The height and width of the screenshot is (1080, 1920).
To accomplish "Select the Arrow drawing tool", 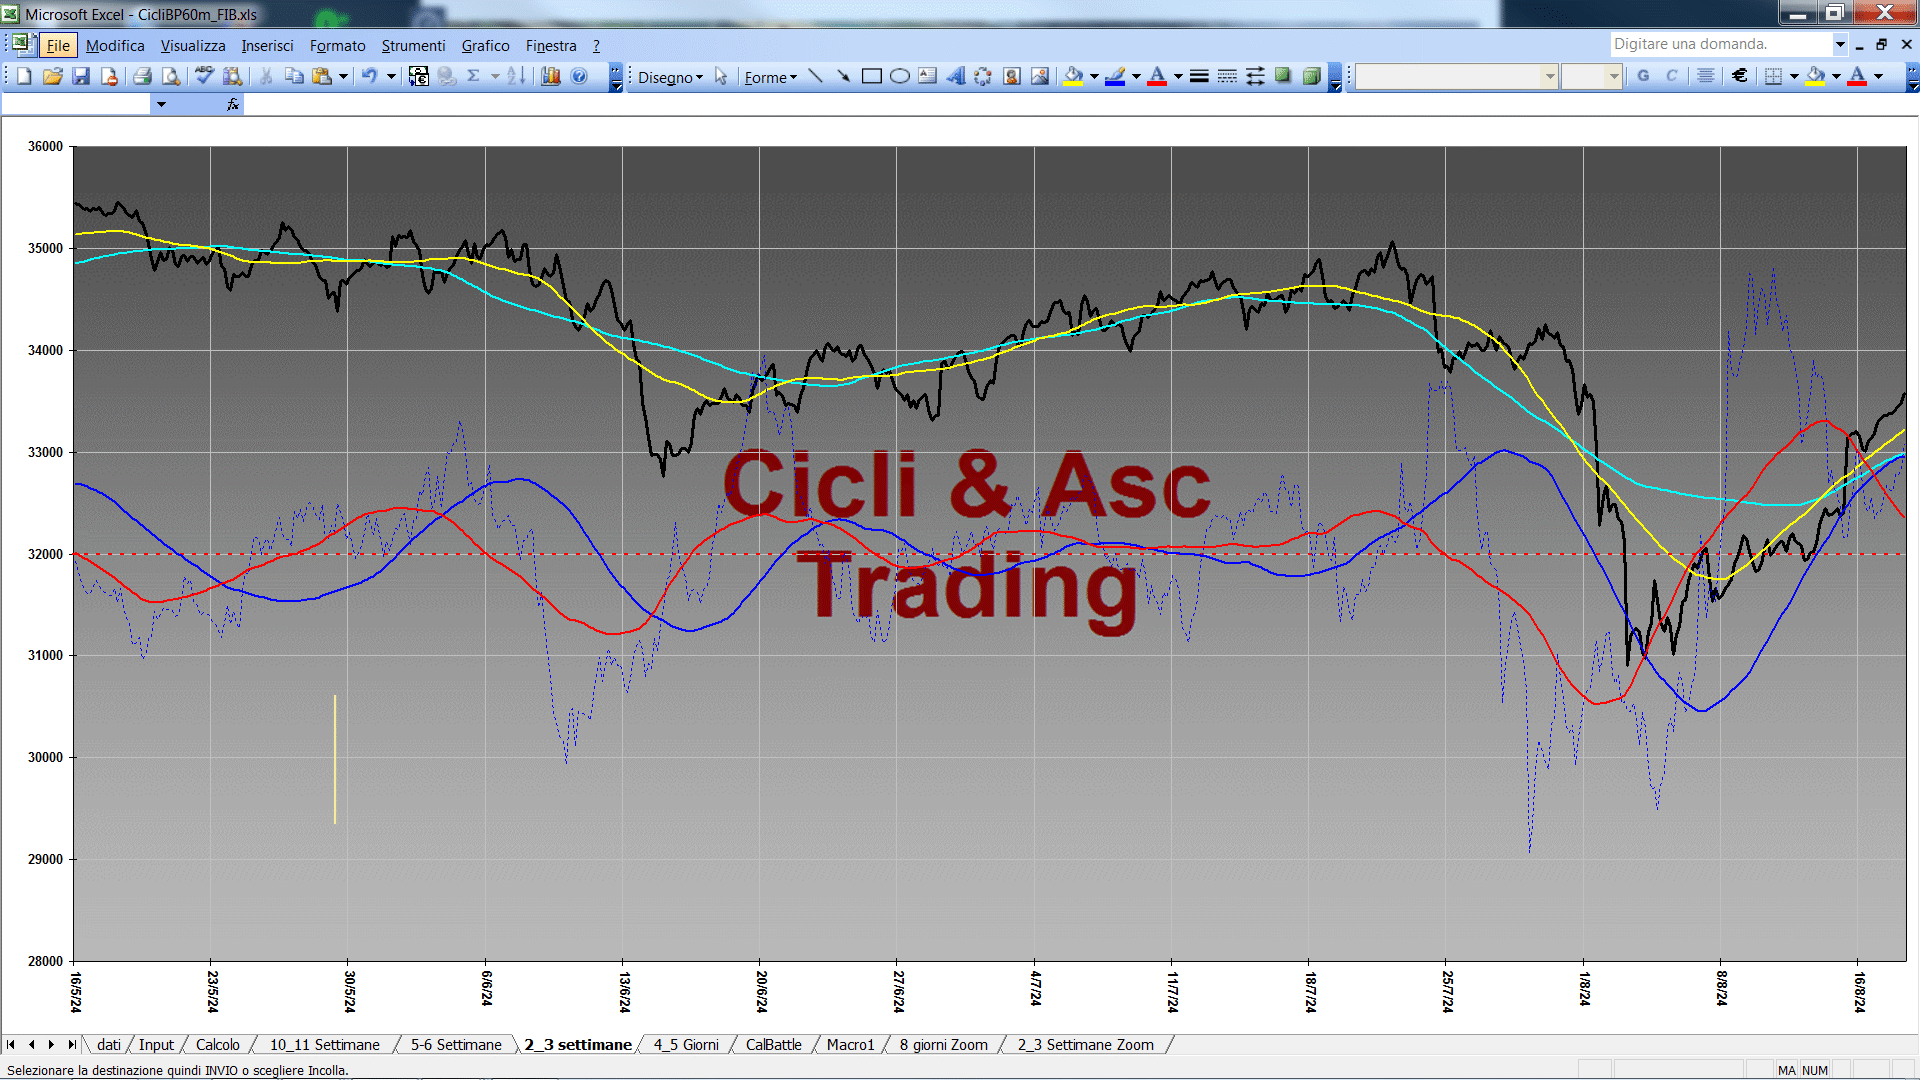I will (843, 76).
